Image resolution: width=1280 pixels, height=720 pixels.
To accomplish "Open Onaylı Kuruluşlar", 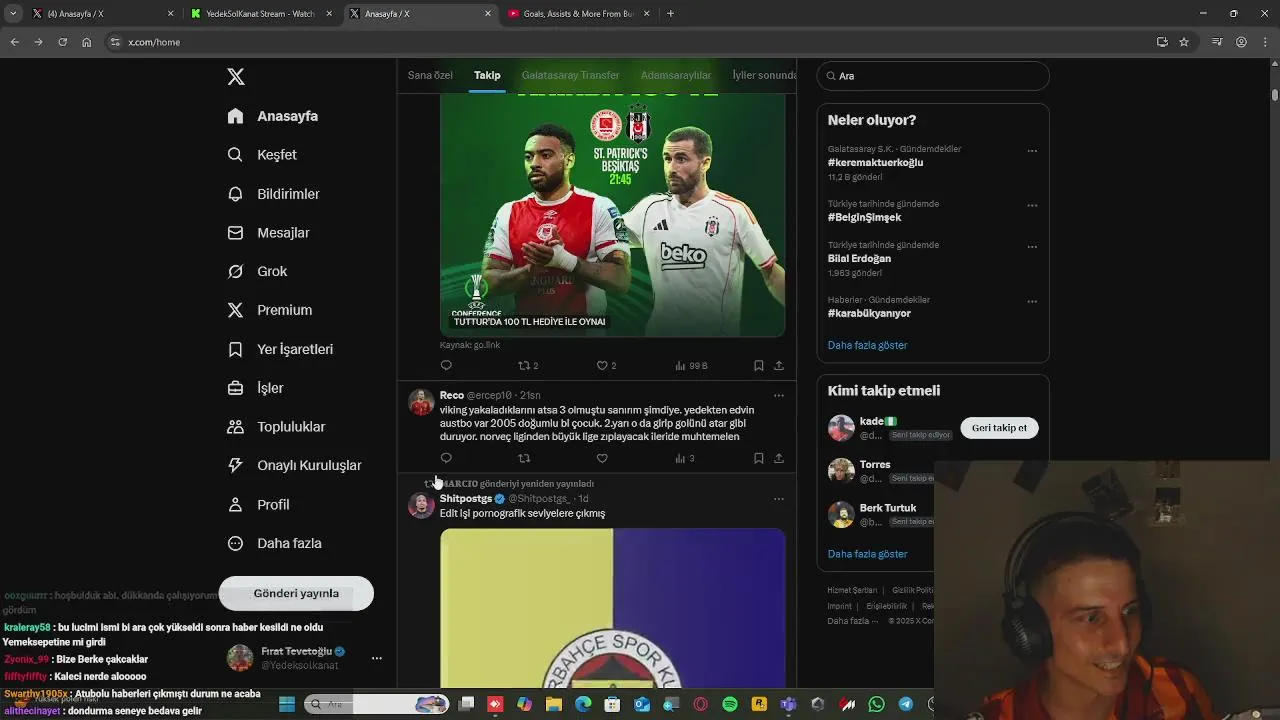I will [x=294, y=465].
